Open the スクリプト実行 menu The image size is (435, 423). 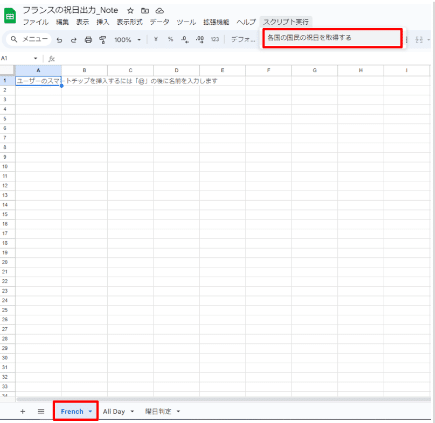(x=286, y=22)
